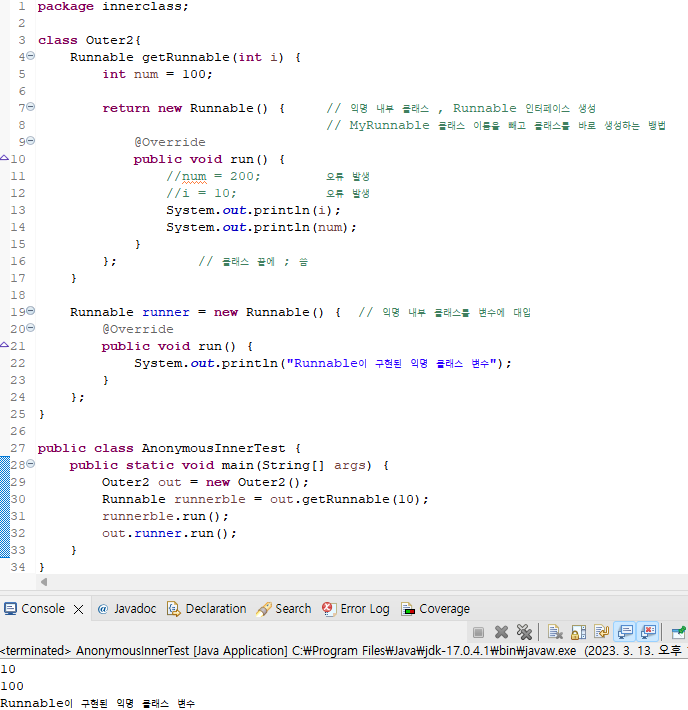Click the Coverage tab icon
This screenshot has height=710, width=688.
(x=408, y=609)
